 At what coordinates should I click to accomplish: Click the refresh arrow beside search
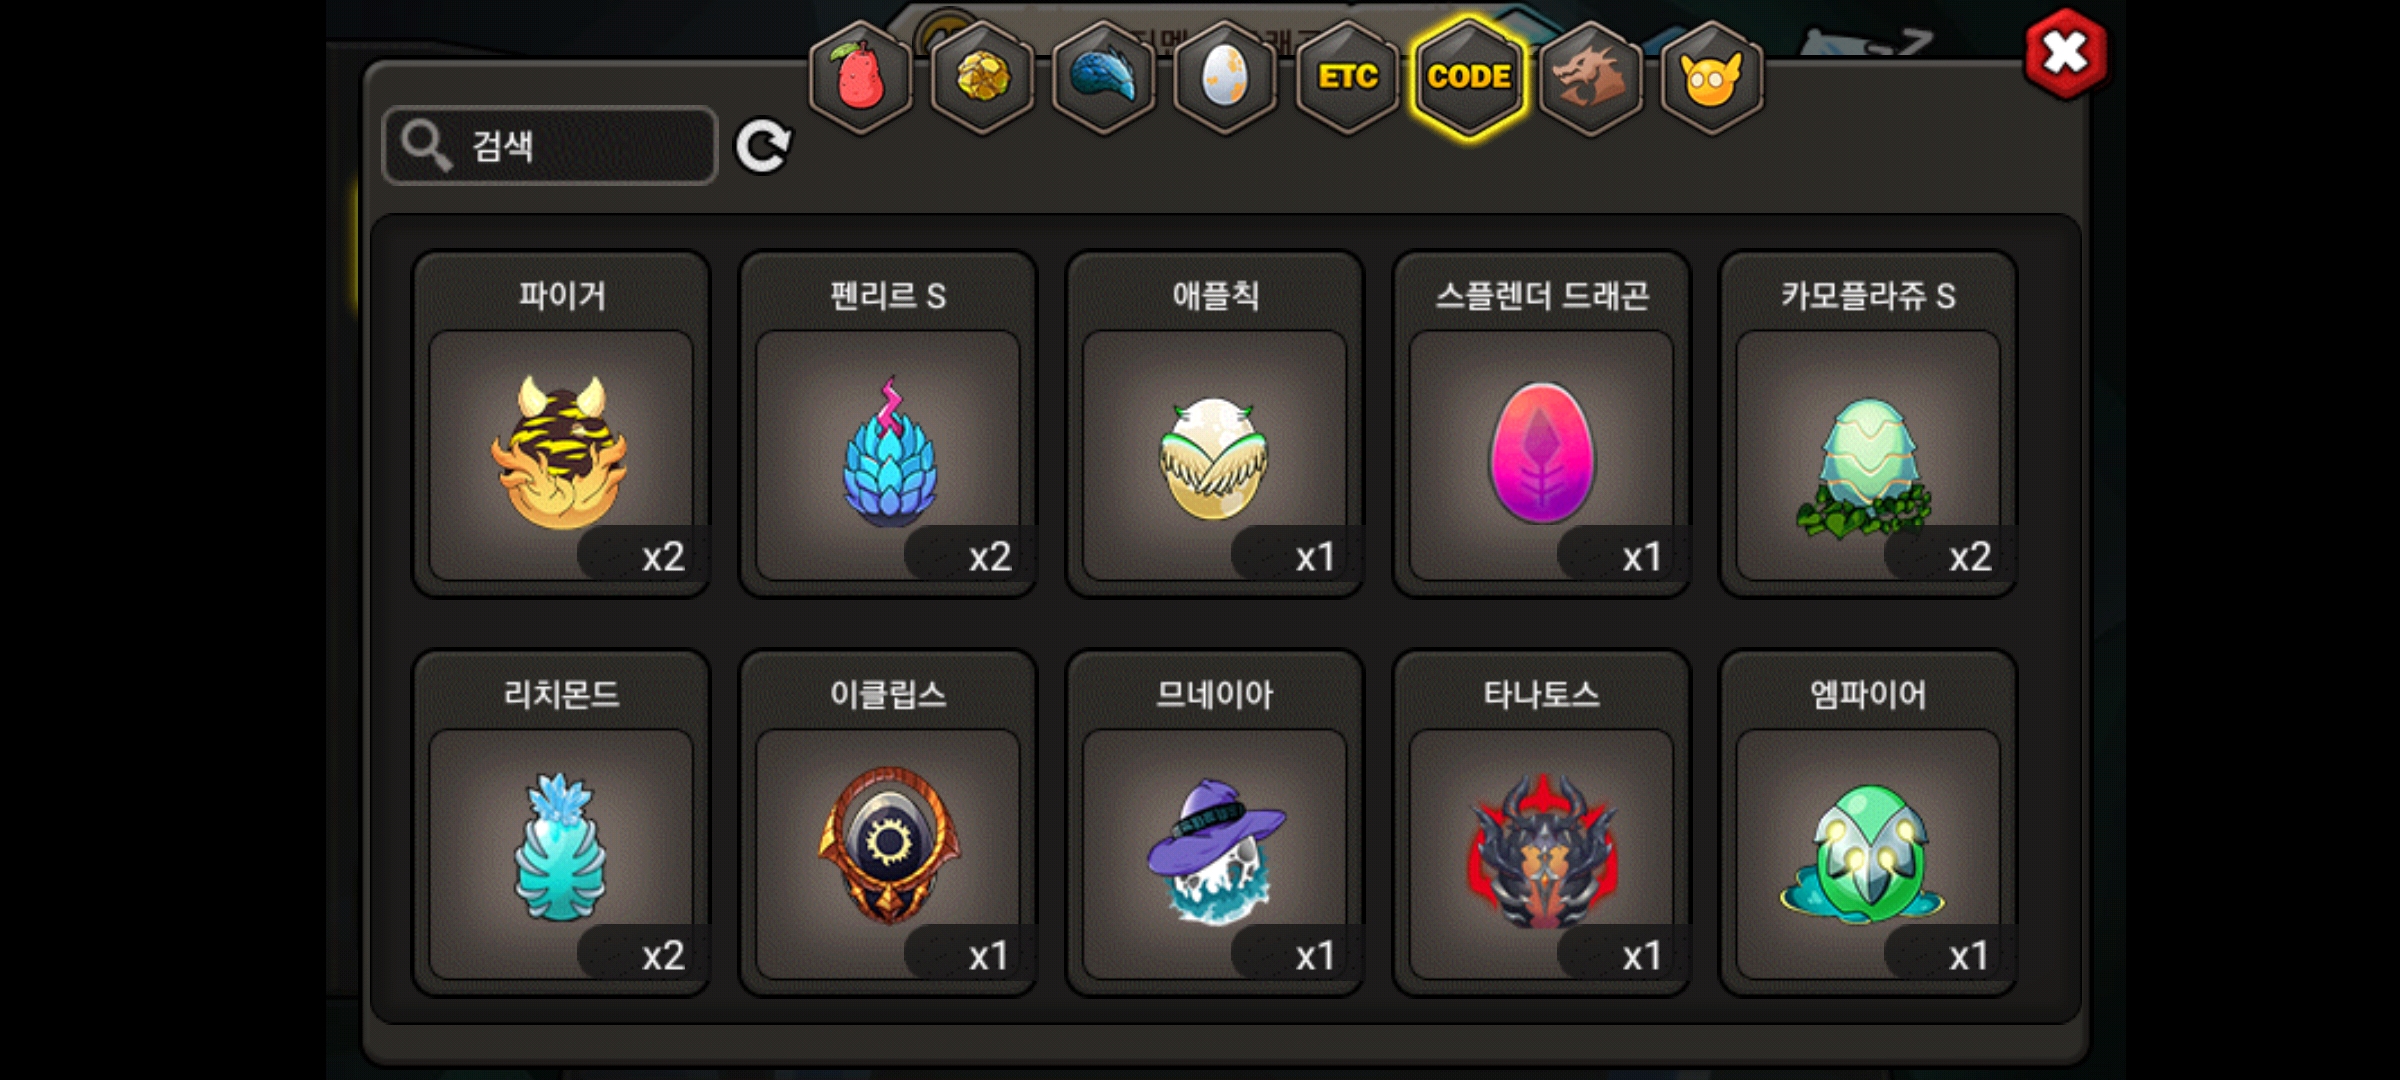763,147
